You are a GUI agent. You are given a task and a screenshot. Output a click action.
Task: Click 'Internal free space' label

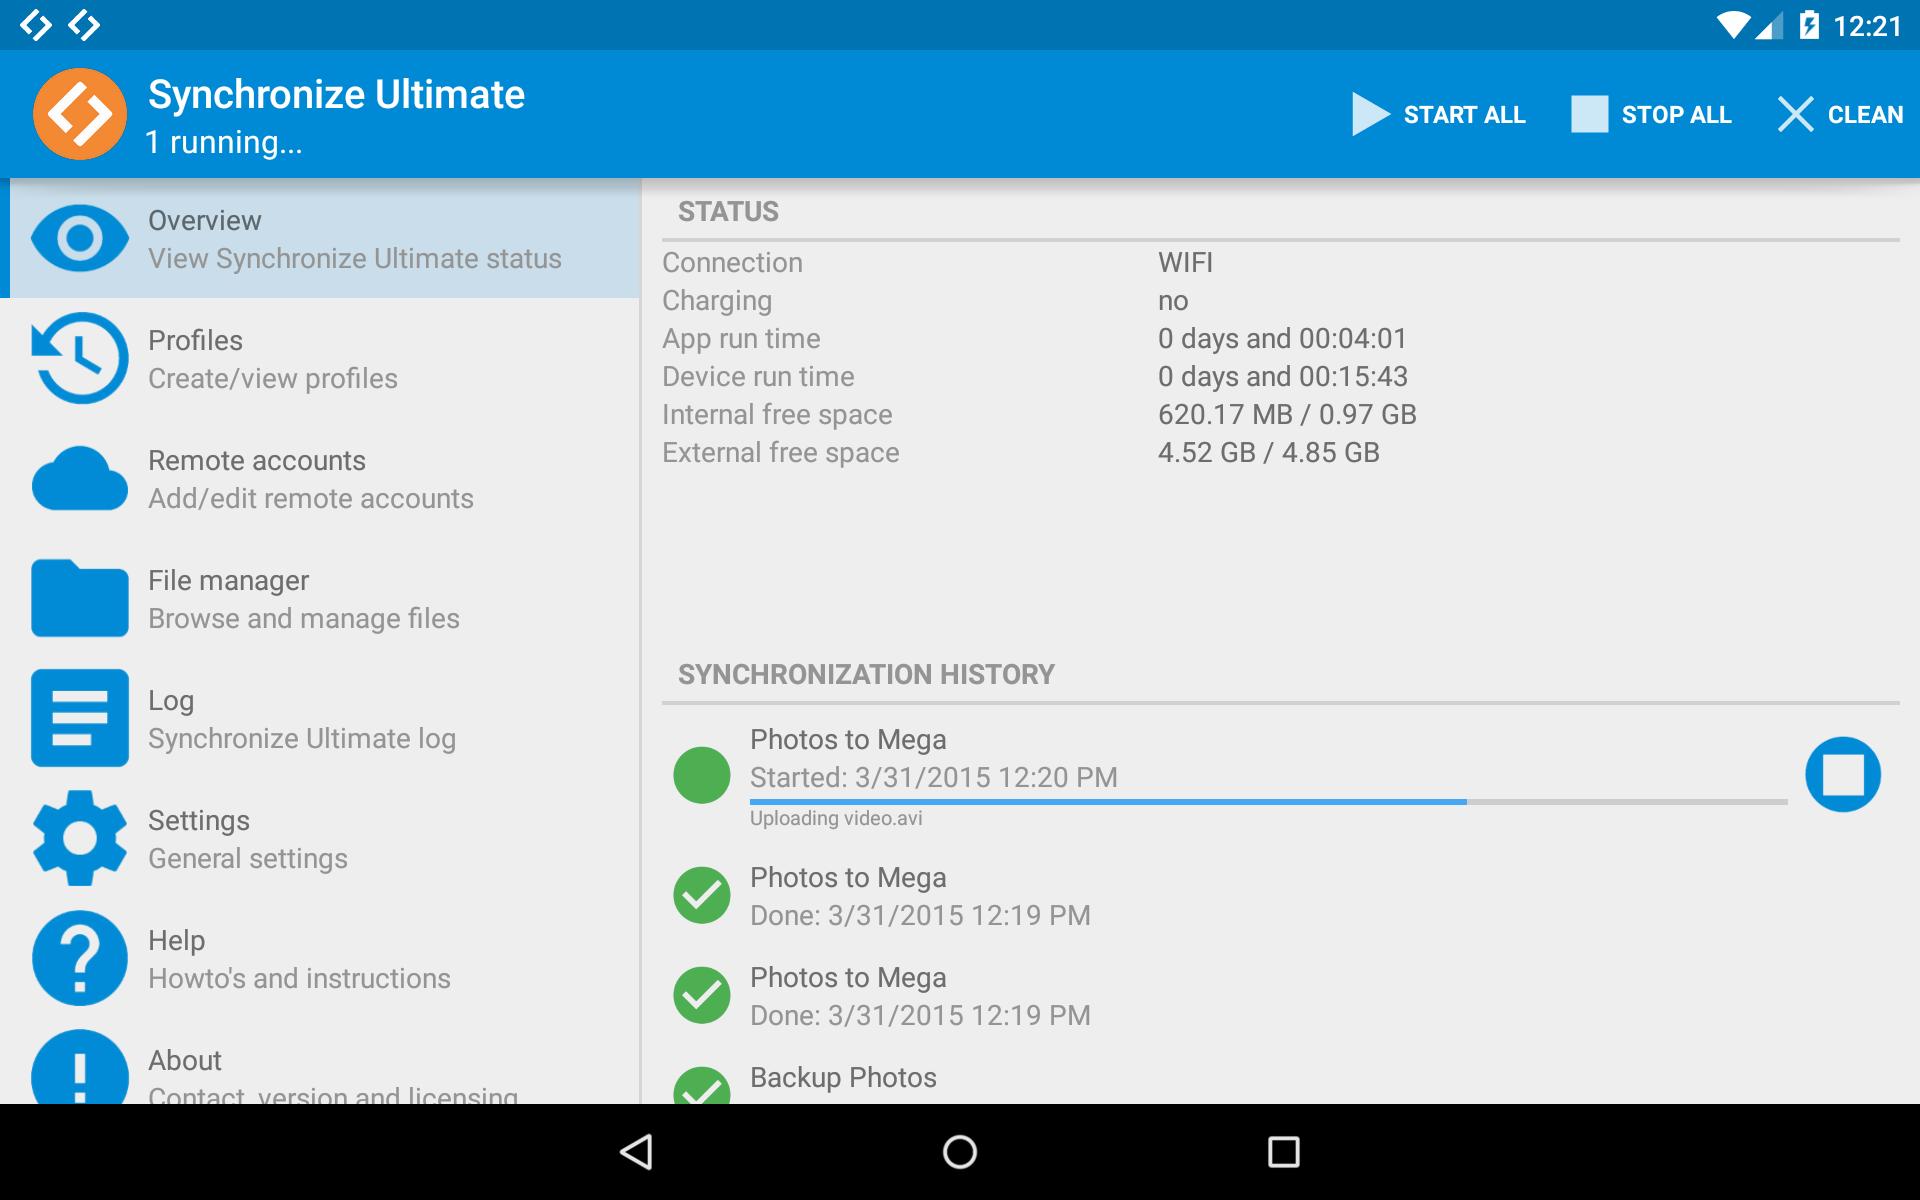tap(777, 414)
